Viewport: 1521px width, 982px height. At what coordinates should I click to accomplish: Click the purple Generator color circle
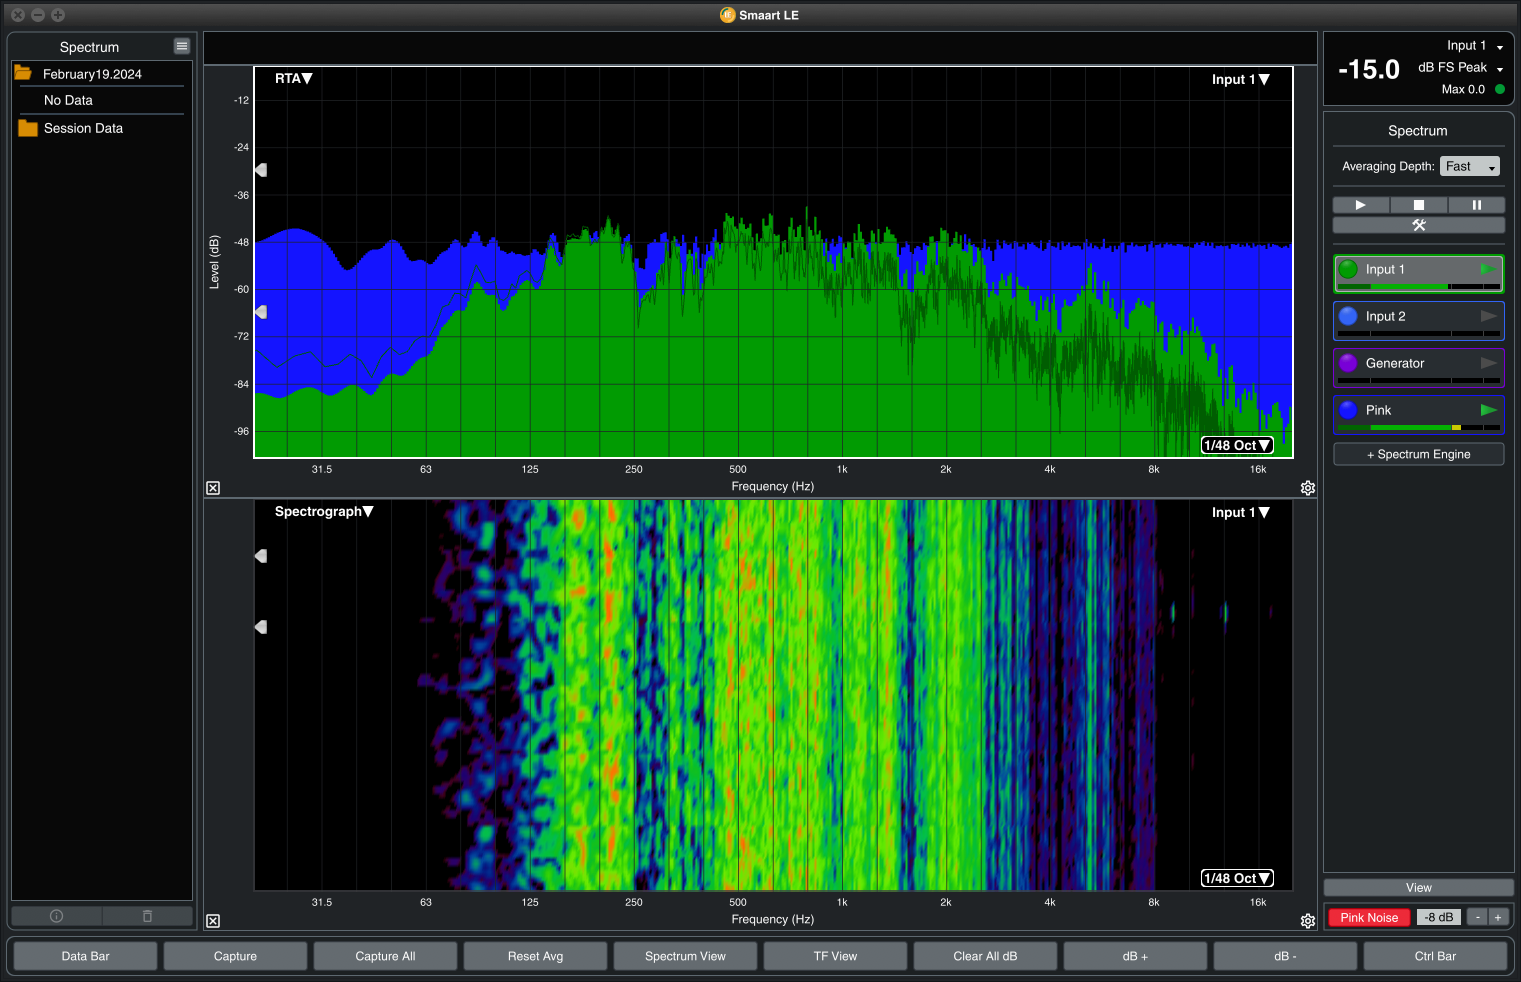pos(1348,363)
